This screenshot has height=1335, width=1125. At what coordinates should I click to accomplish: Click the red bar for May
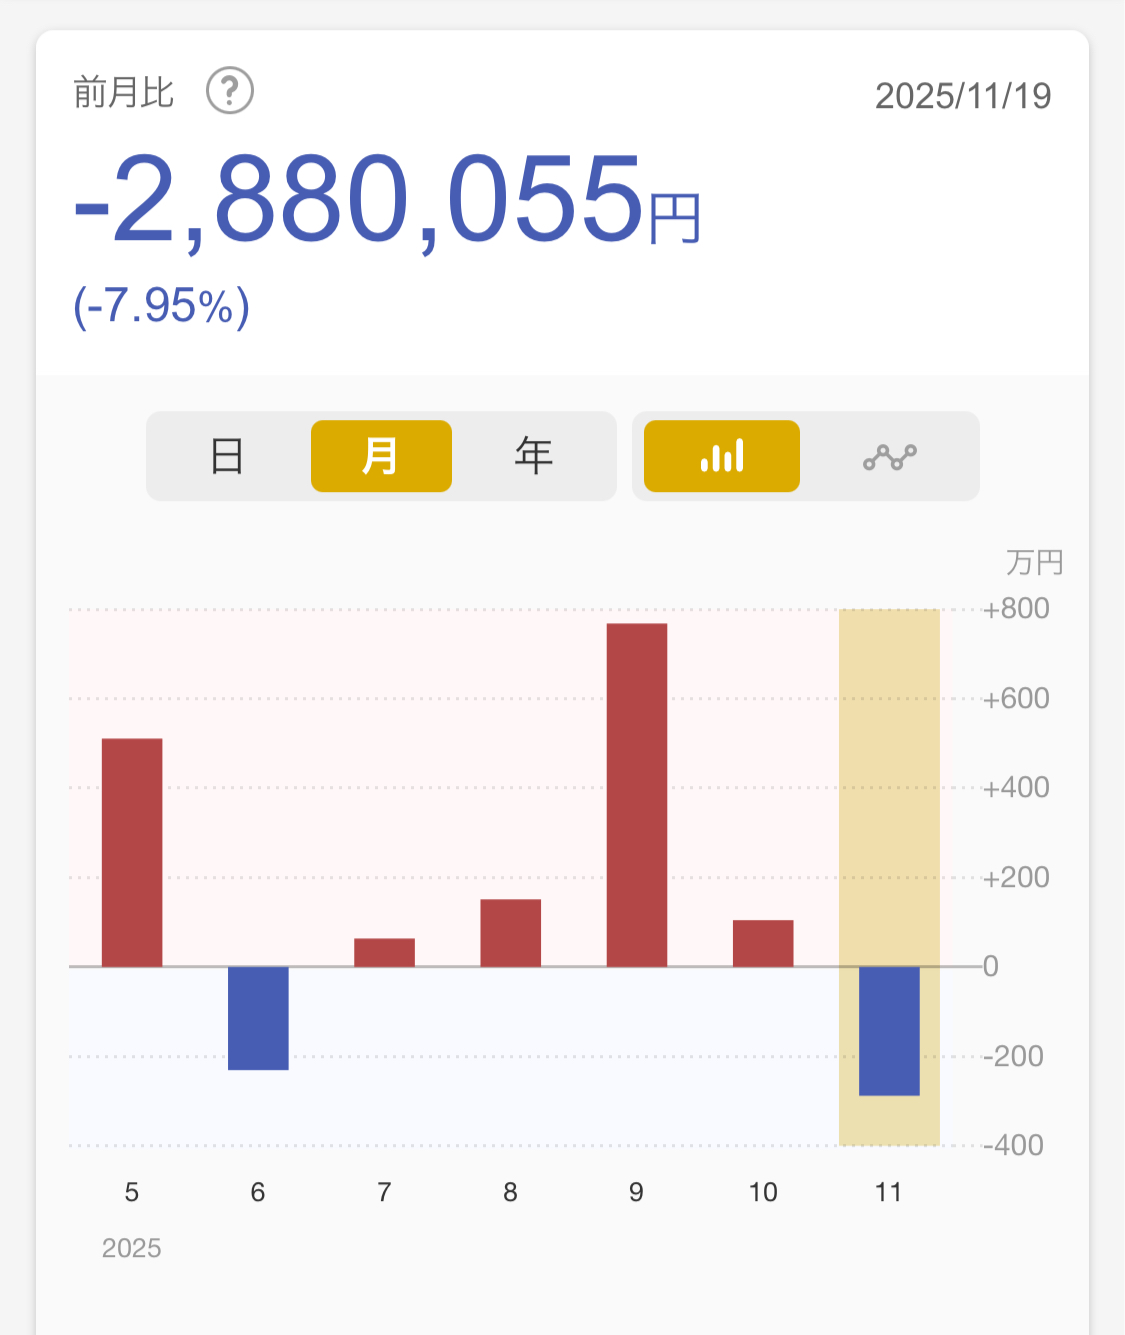[x=132, y=852]
